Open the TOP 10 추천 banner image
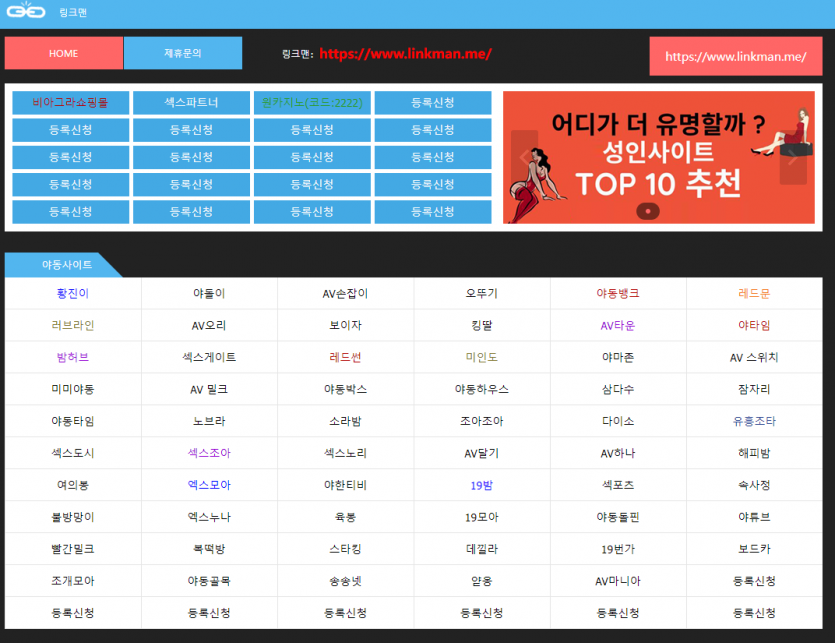 659,157
